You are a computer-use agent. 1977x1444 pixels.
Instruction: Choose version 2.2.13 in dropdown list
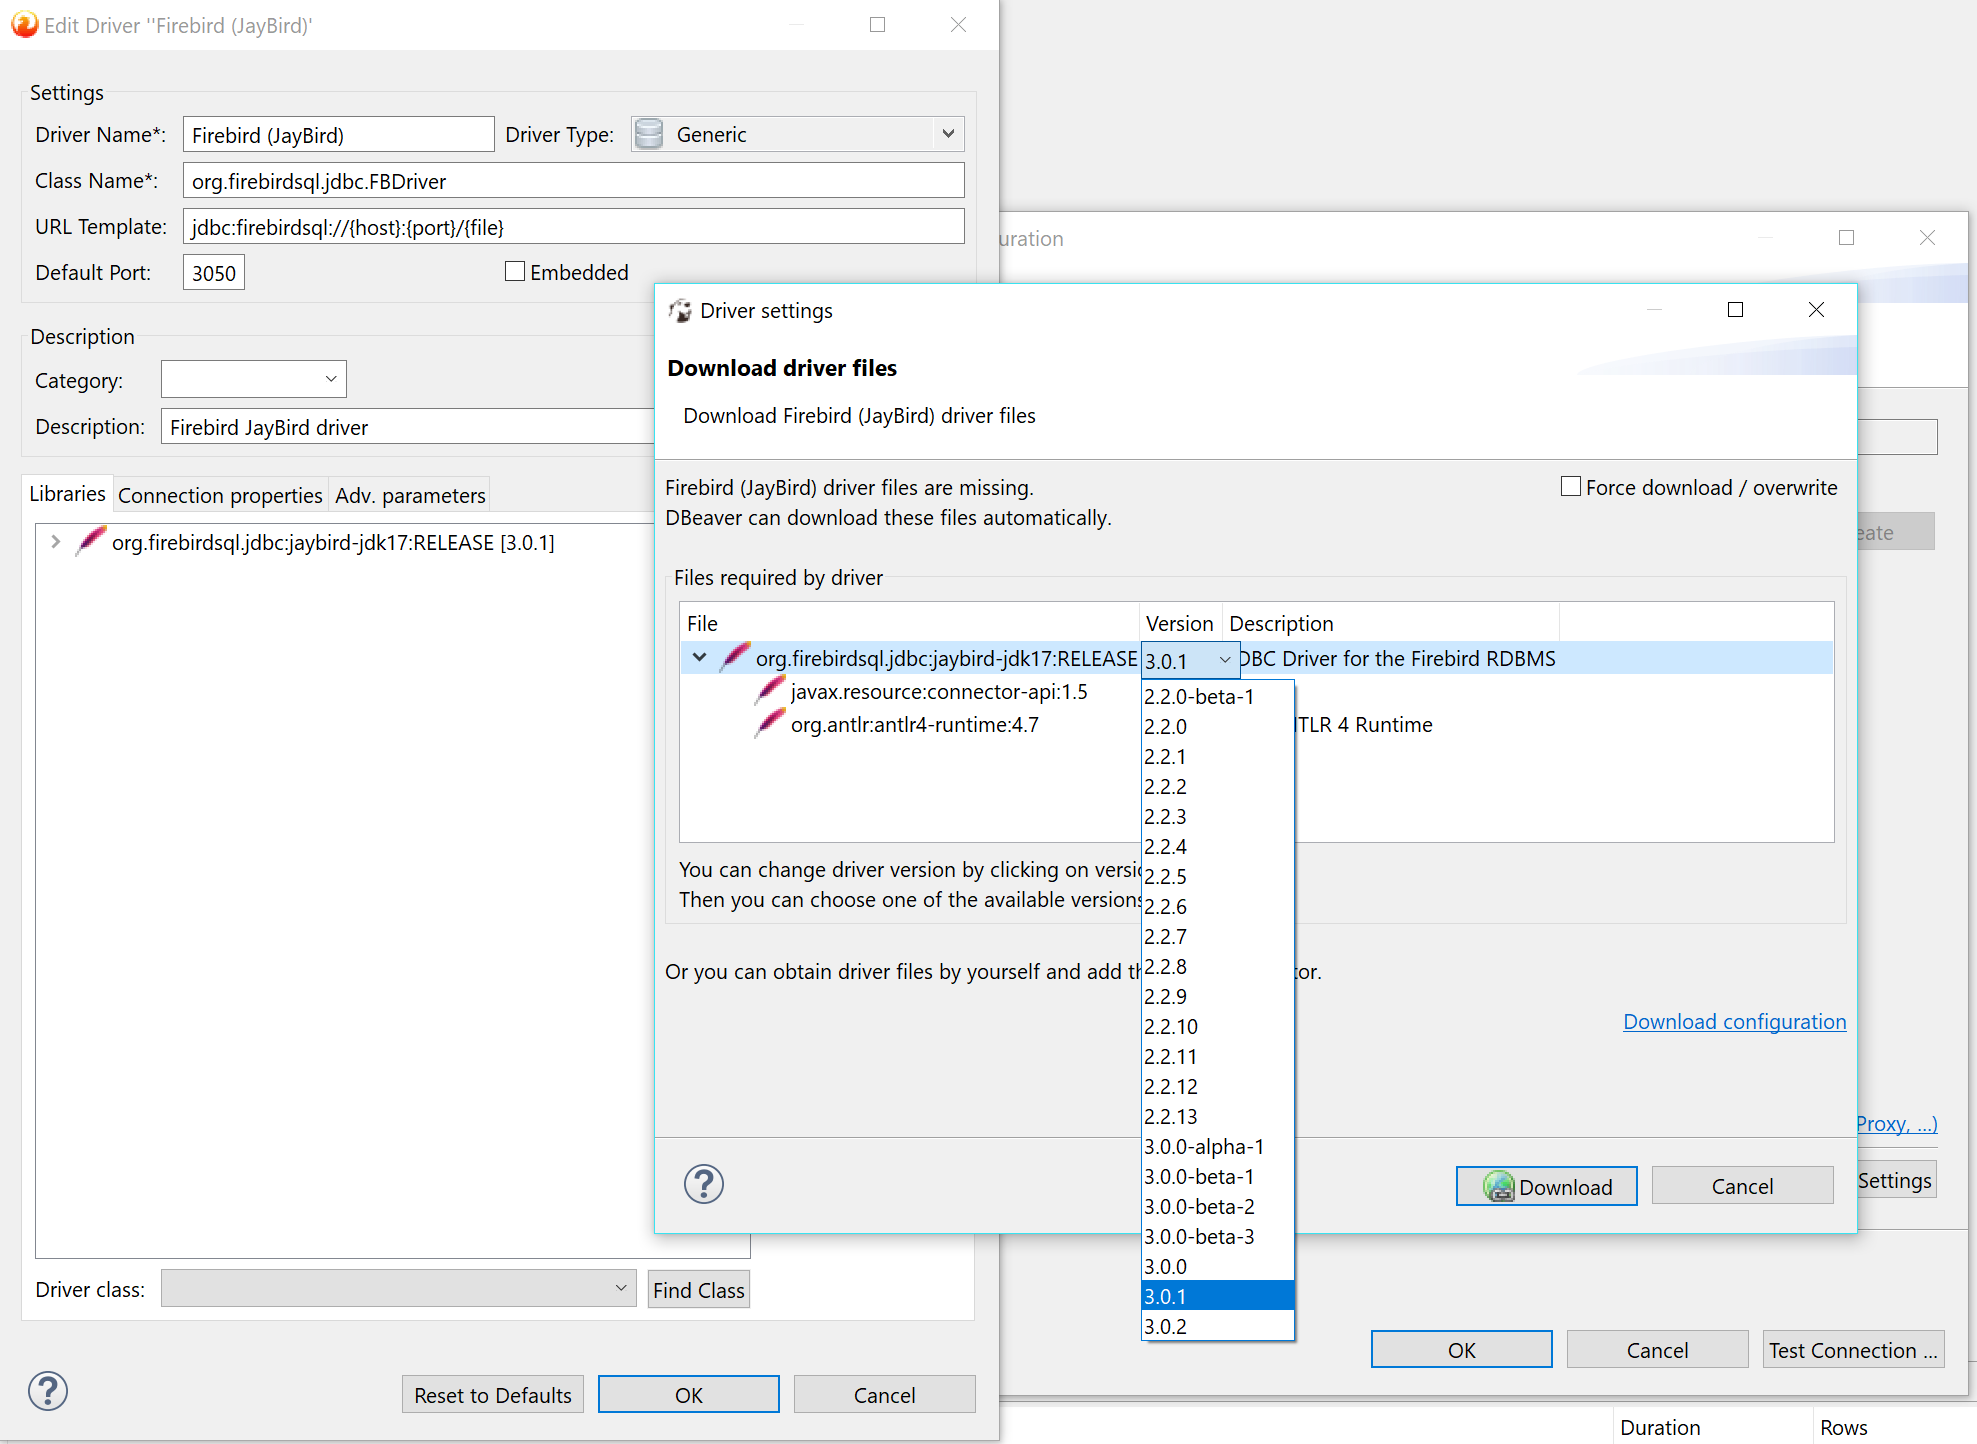(x=1217, y=1116)
